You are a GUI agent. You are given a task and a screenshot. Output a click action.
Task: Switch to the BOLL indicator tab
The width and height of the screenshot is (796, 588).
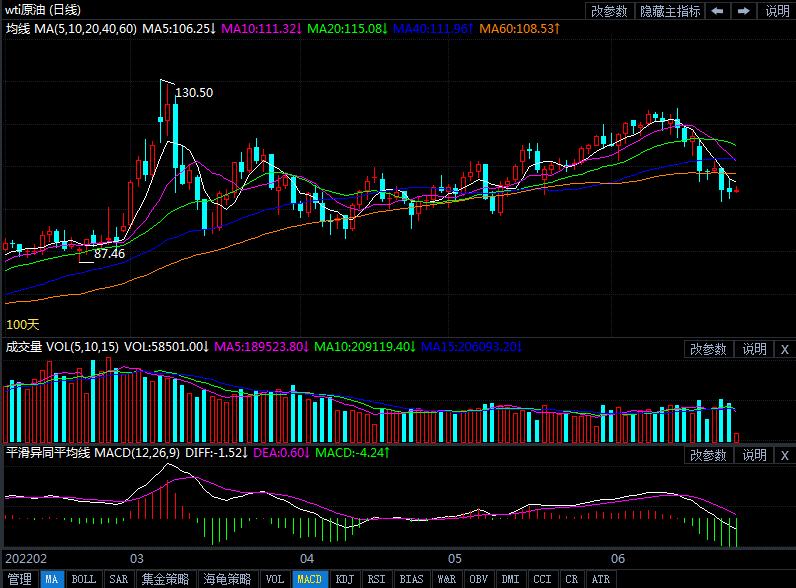[x=84, y=579]
